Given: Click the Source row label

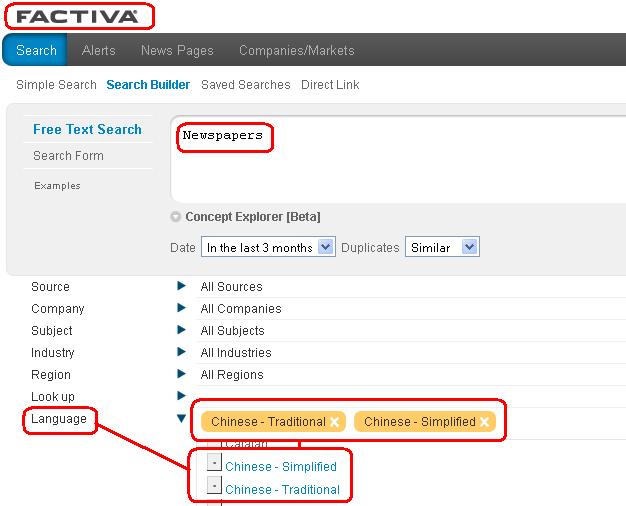Looking at the screenshot, I should point(50,286).
